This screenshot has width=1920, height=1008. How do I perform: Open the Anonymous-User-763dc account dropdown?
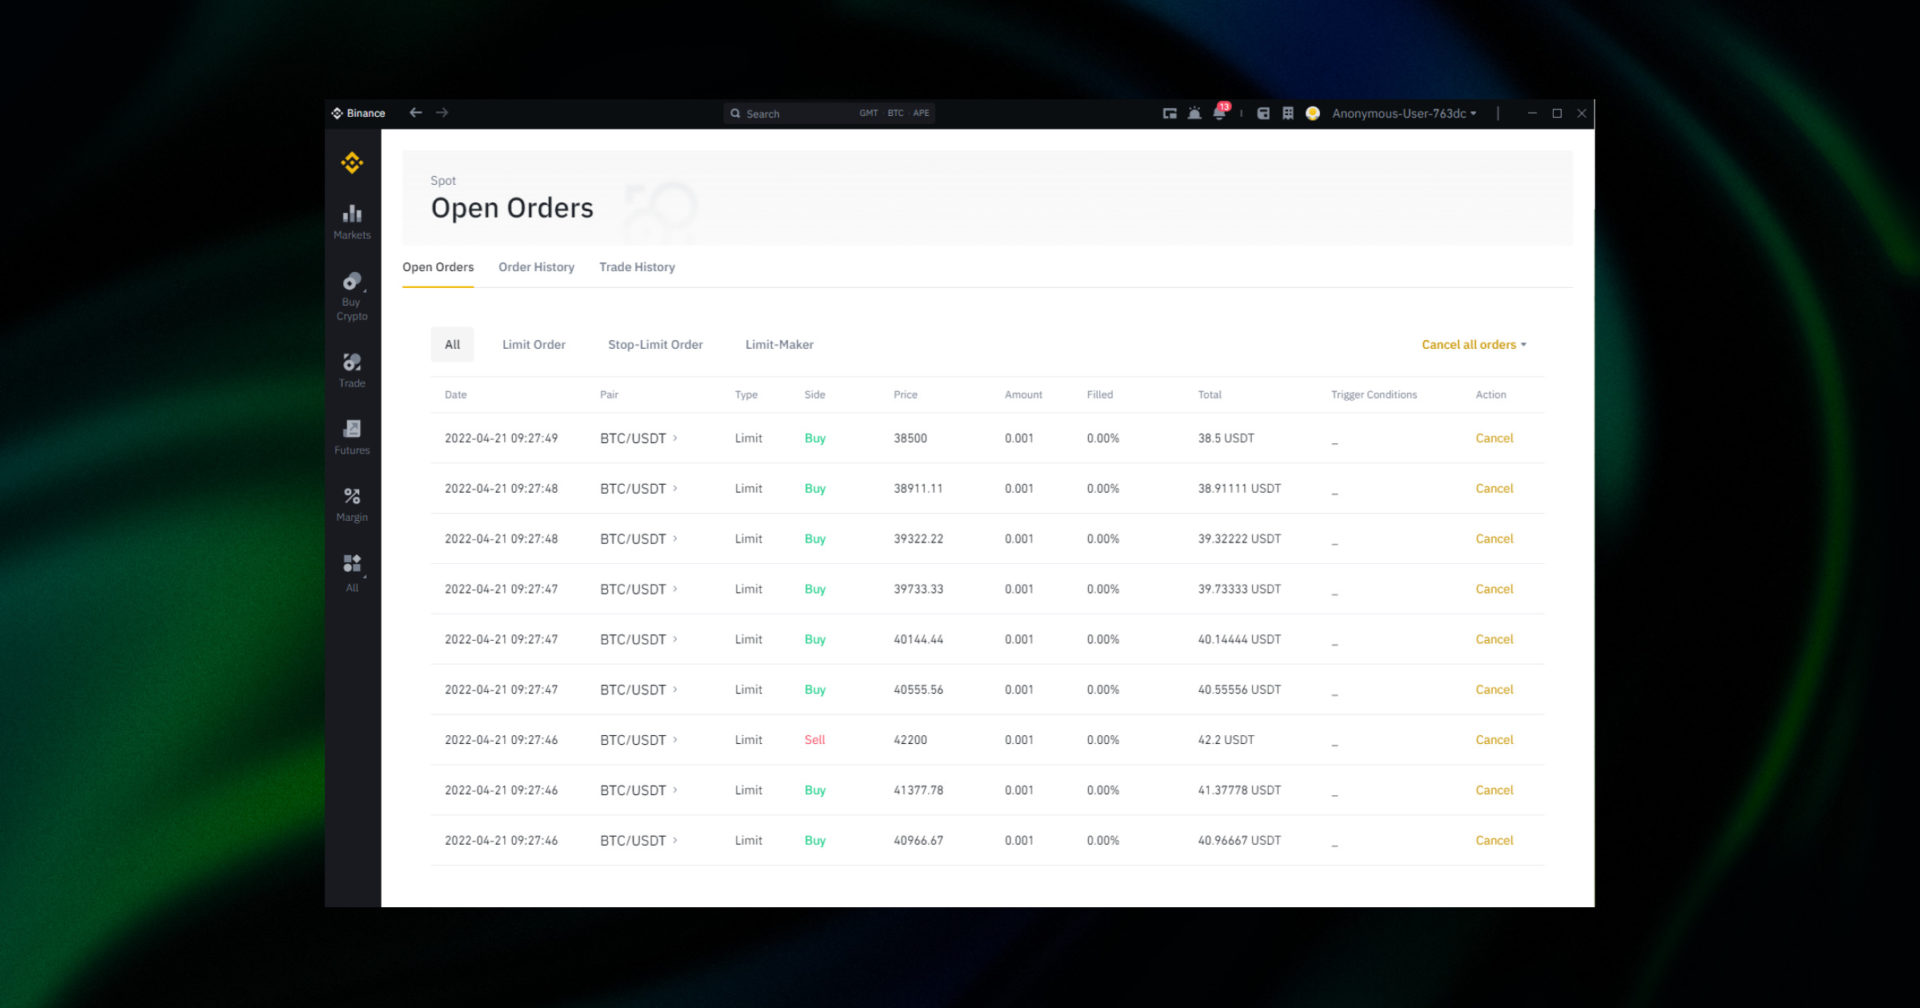(x=1403, y=113)
